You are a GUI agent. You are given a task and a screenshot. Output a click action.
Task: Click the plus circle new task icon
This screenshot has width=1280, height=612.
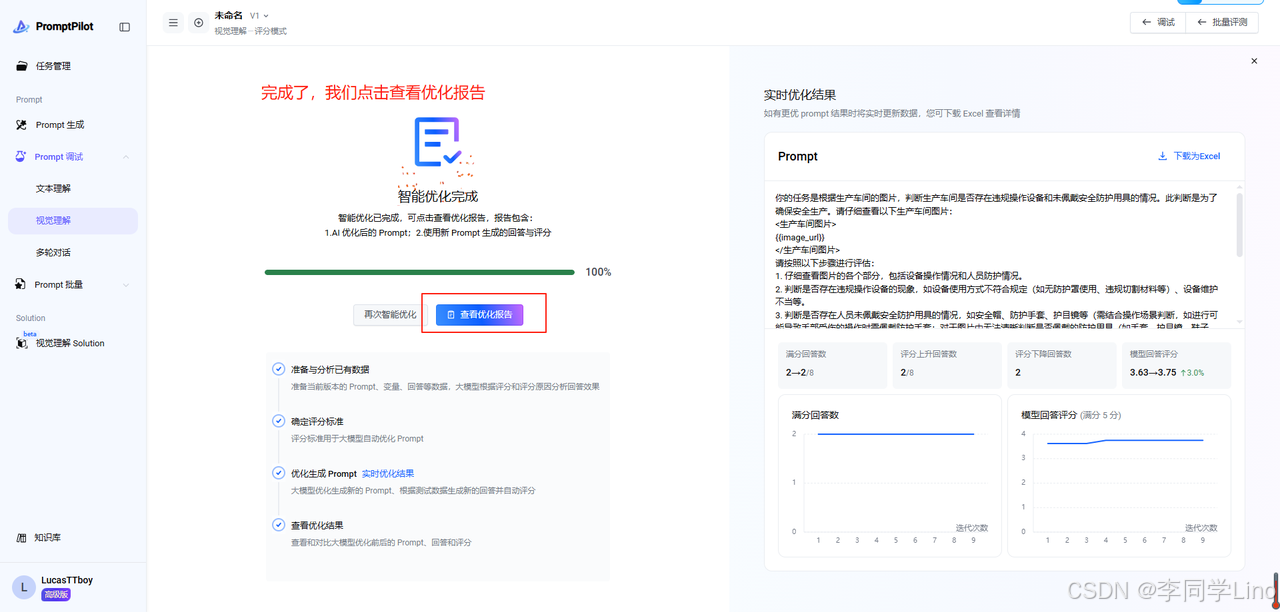click(x=199, y=22)
